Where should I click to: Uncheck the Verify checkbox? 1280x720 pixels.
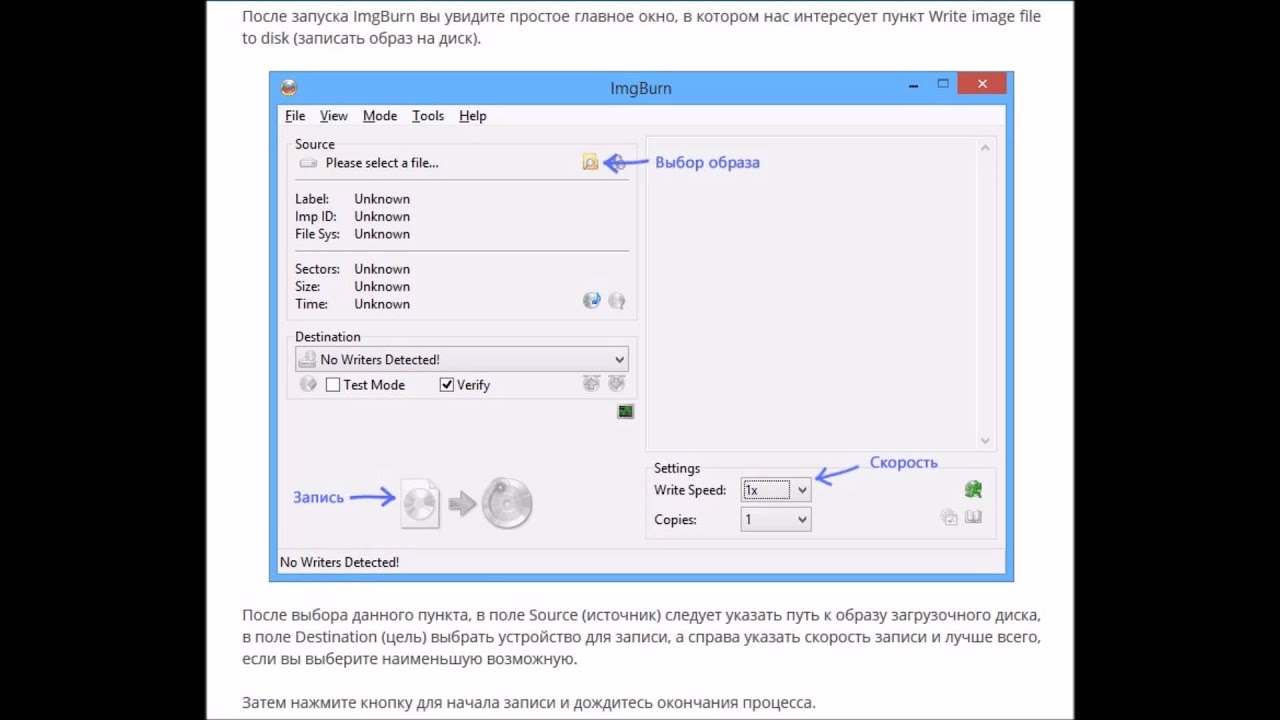point(447,385)
